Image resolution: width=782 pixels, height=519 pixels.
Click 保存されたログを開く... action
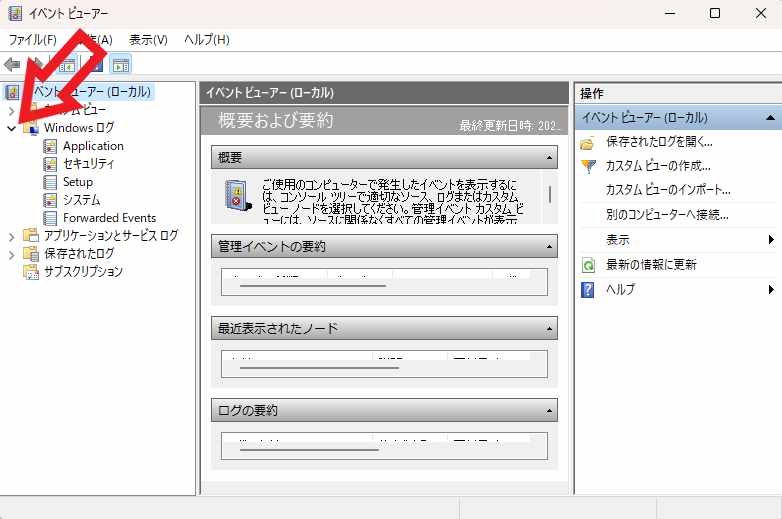659,142
